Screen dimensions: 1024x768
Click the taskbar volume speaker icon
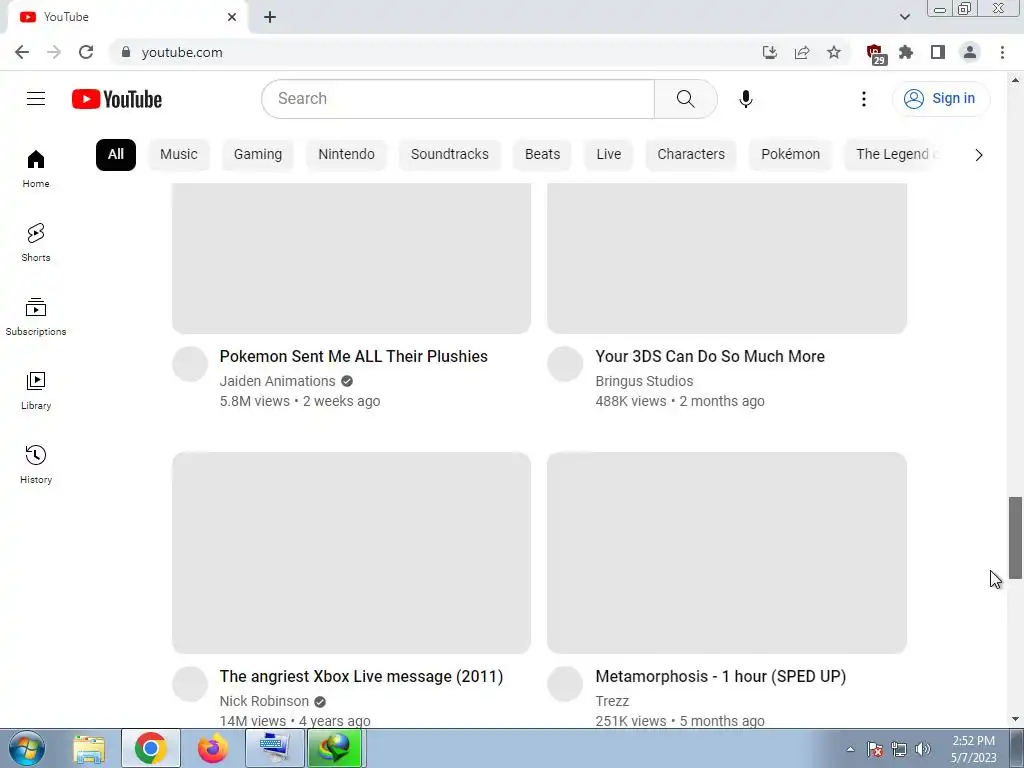coord(923,749)
